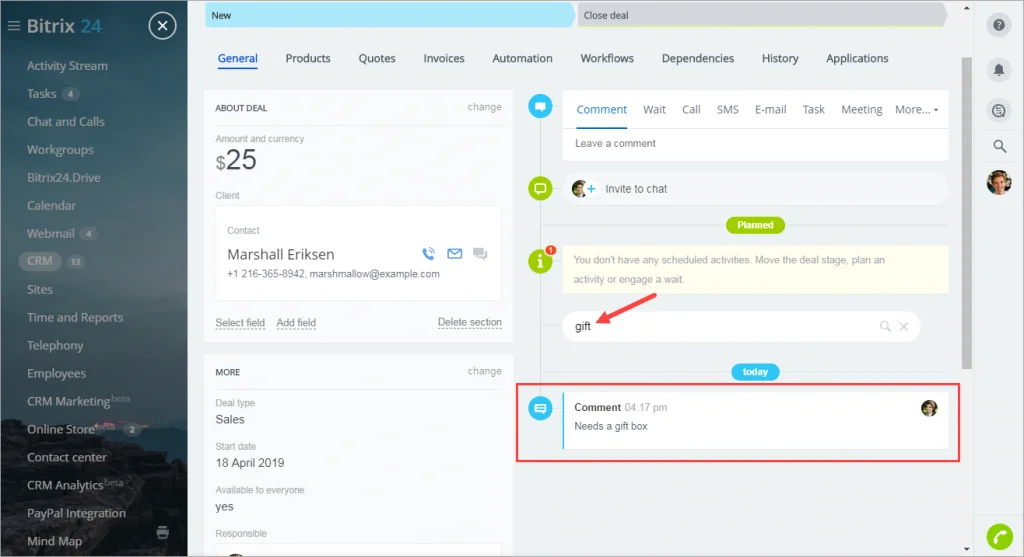
Task: Click the info icon with the red badge
Action: [x=540, y=261]
